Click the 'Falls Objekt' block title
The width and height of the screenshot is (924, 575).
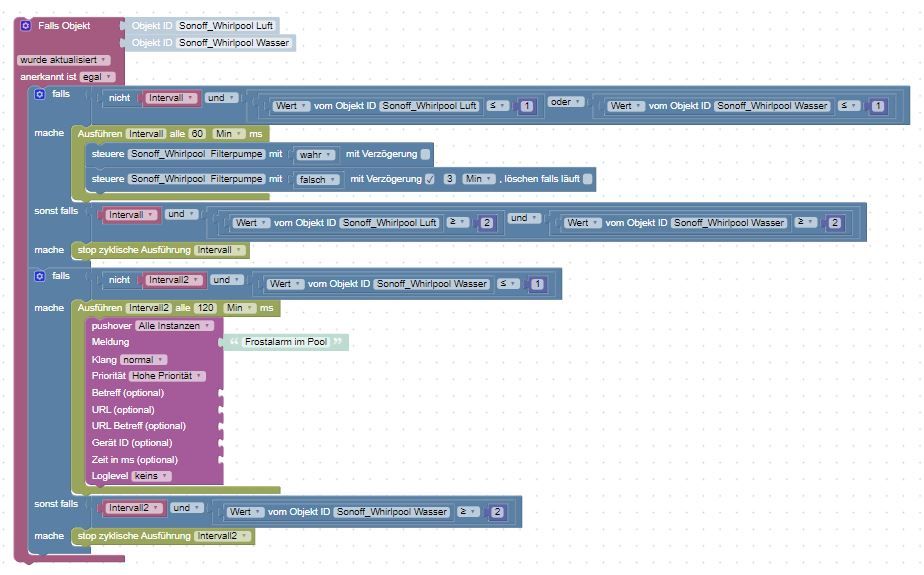[64, 26]
